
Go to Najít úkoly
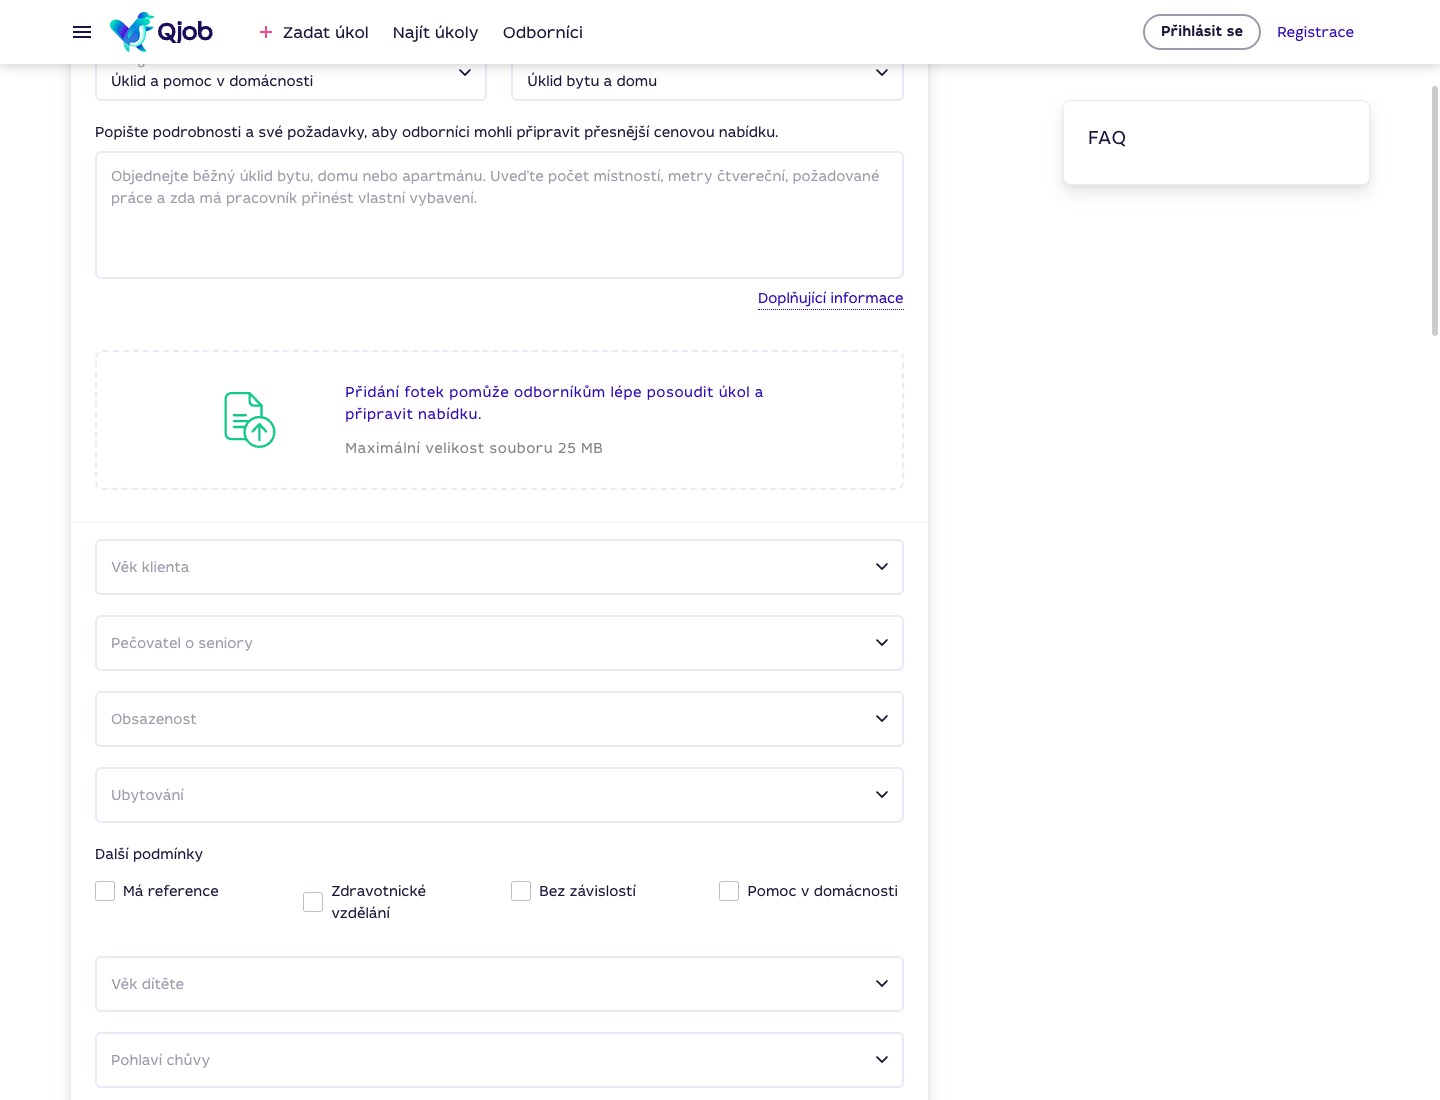[435, 32]
